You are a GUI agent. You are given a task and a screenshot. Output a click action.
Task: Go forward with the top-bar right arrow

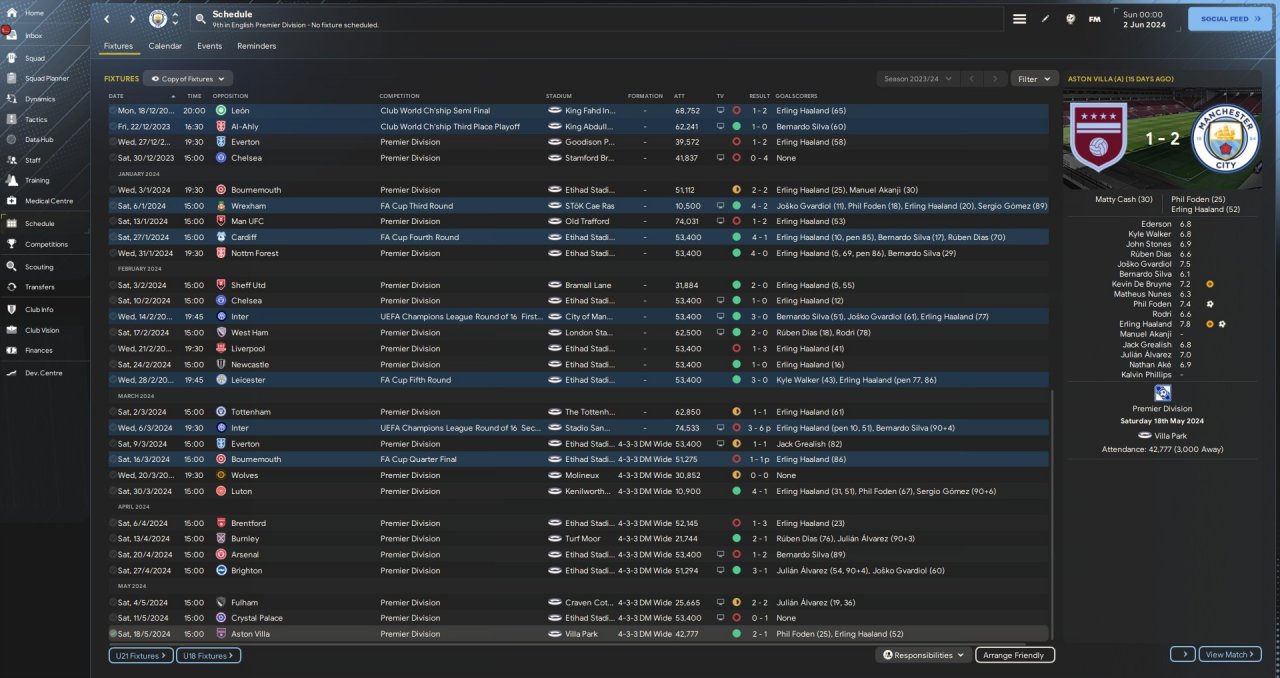tap(132, 19)
